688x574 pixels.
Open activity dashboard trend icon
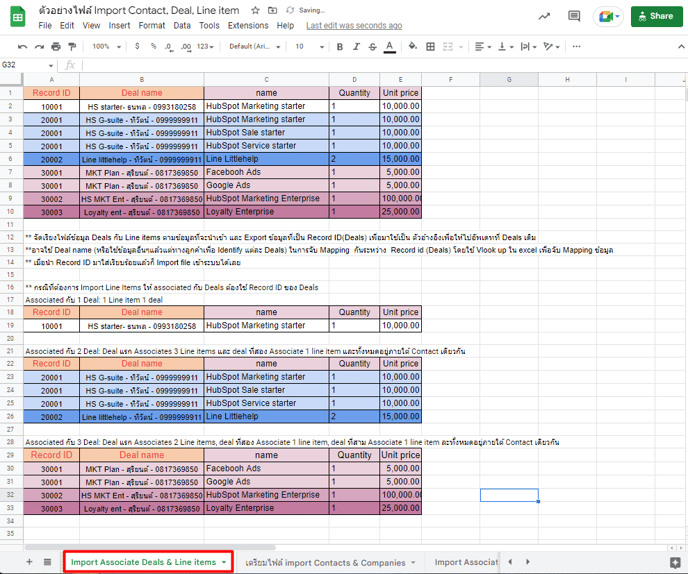click(544, 16)
